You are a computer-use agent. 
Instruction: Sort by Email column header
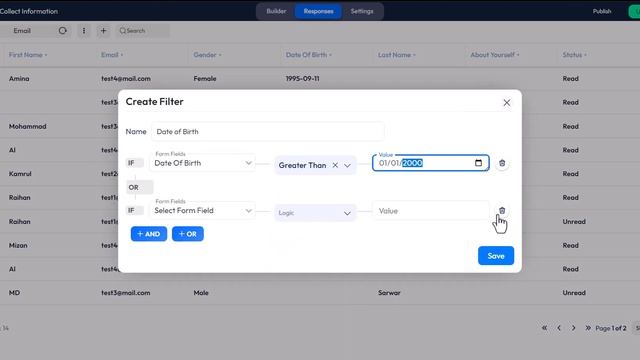112,55
